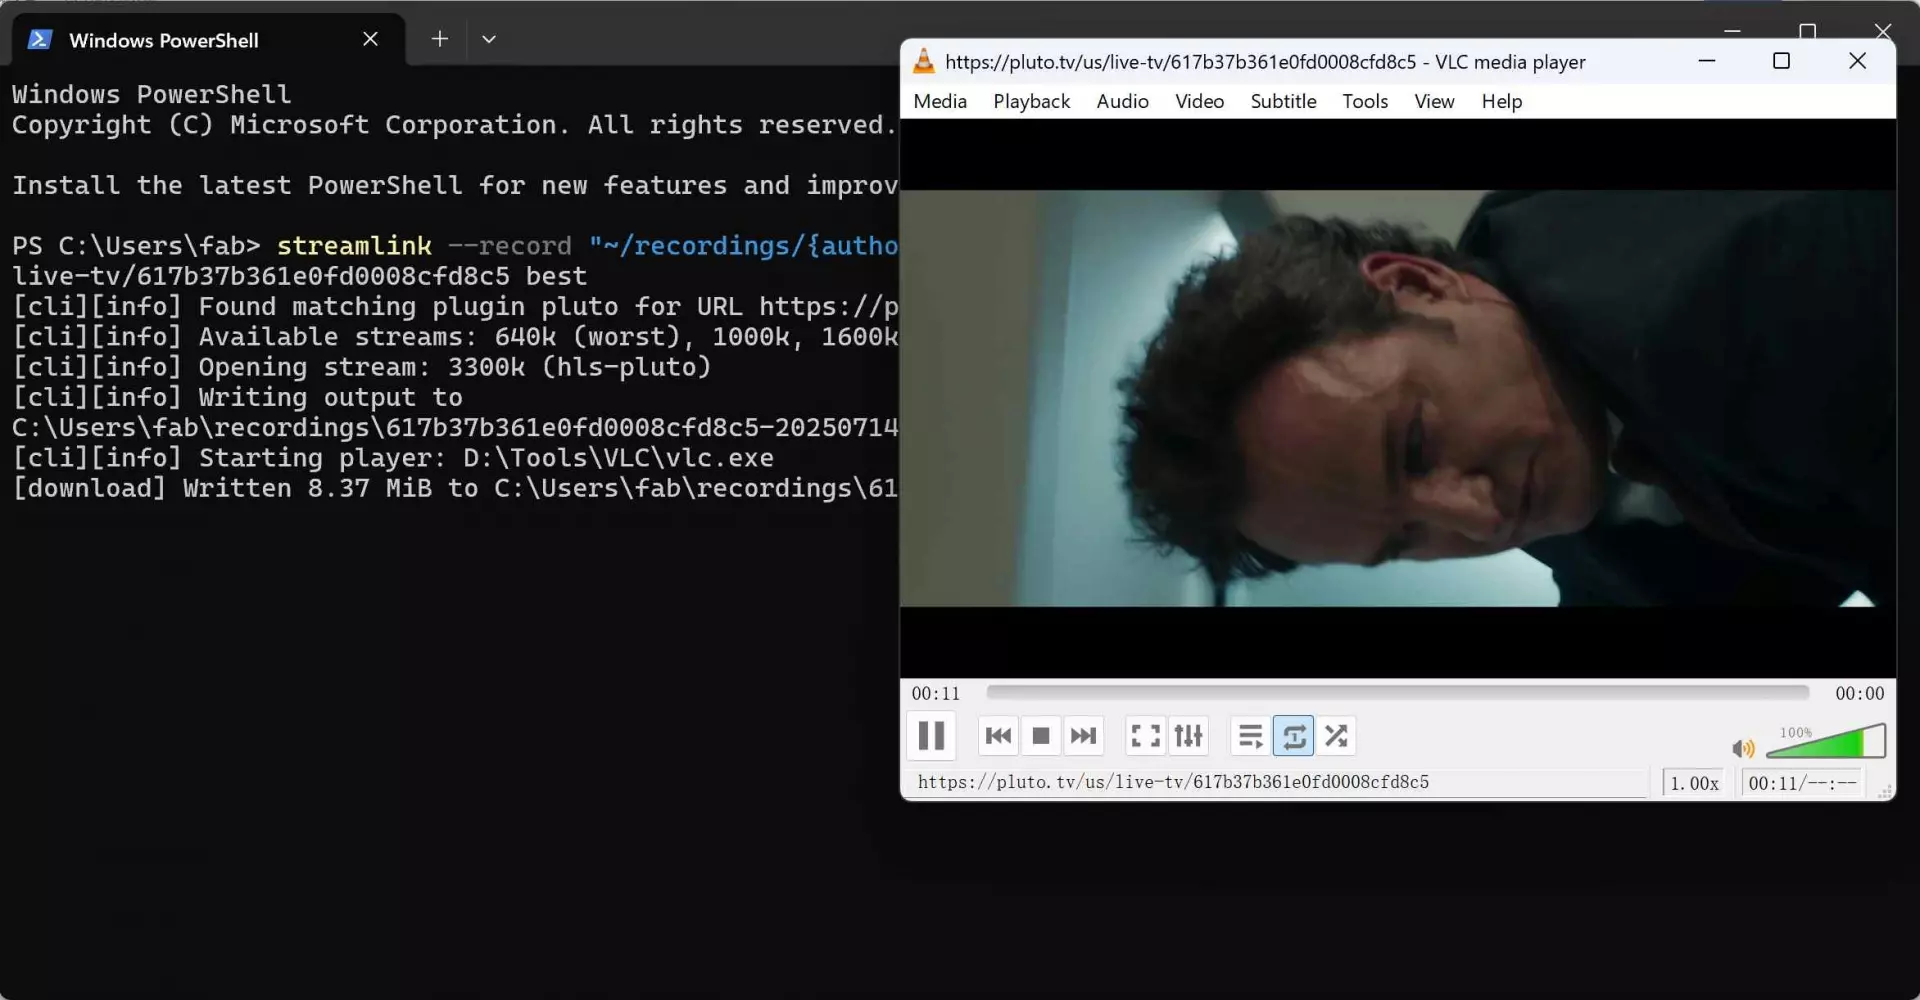
Task: Open the Media menu
Action: click(940, 101)
